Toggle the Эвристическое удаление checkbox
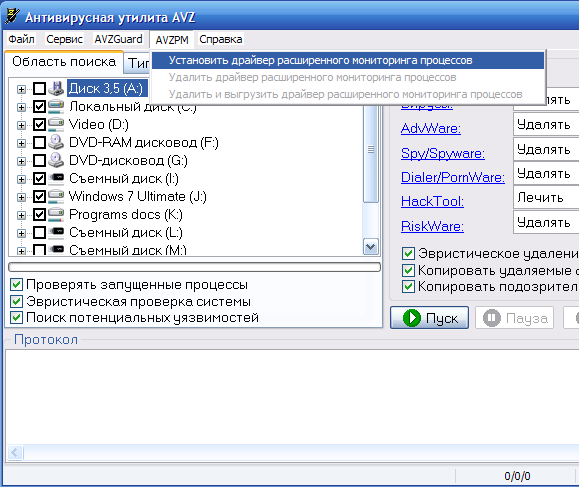579x487 pixels. point(408,254)
